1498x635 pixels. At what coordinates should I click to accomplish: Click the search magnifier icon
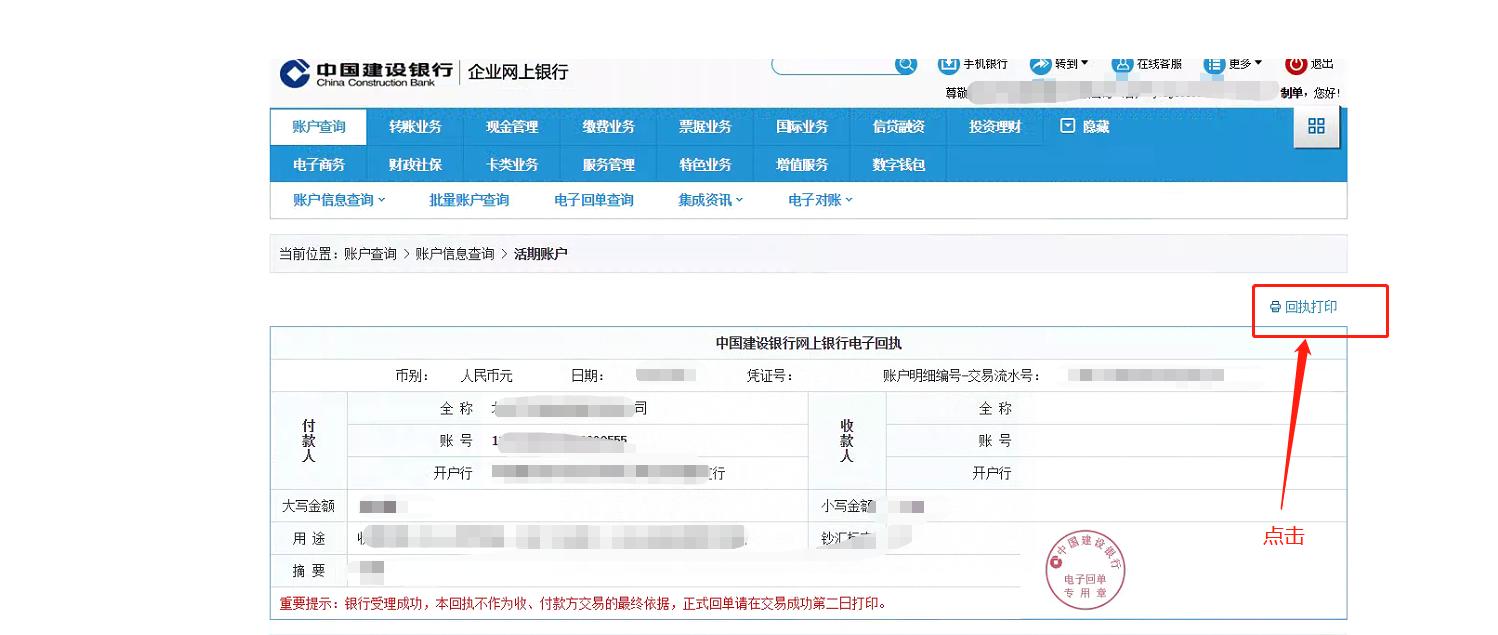pos(905,64)
